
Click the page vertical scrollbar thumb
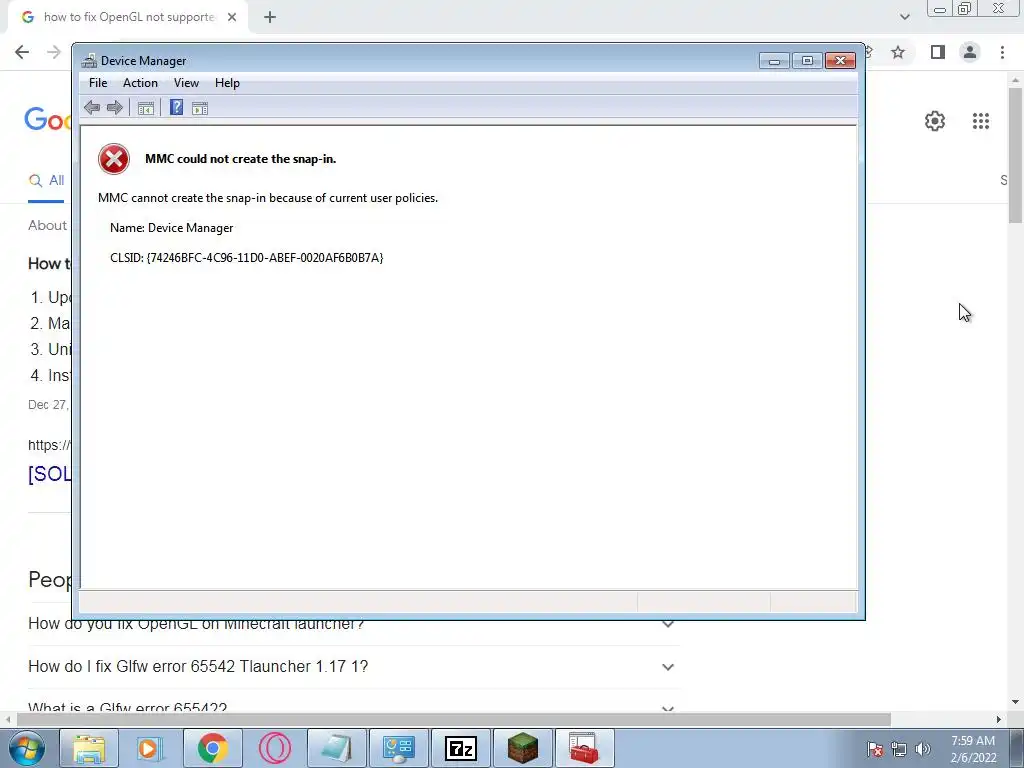pyautogui.click(x=1015, y=155)
